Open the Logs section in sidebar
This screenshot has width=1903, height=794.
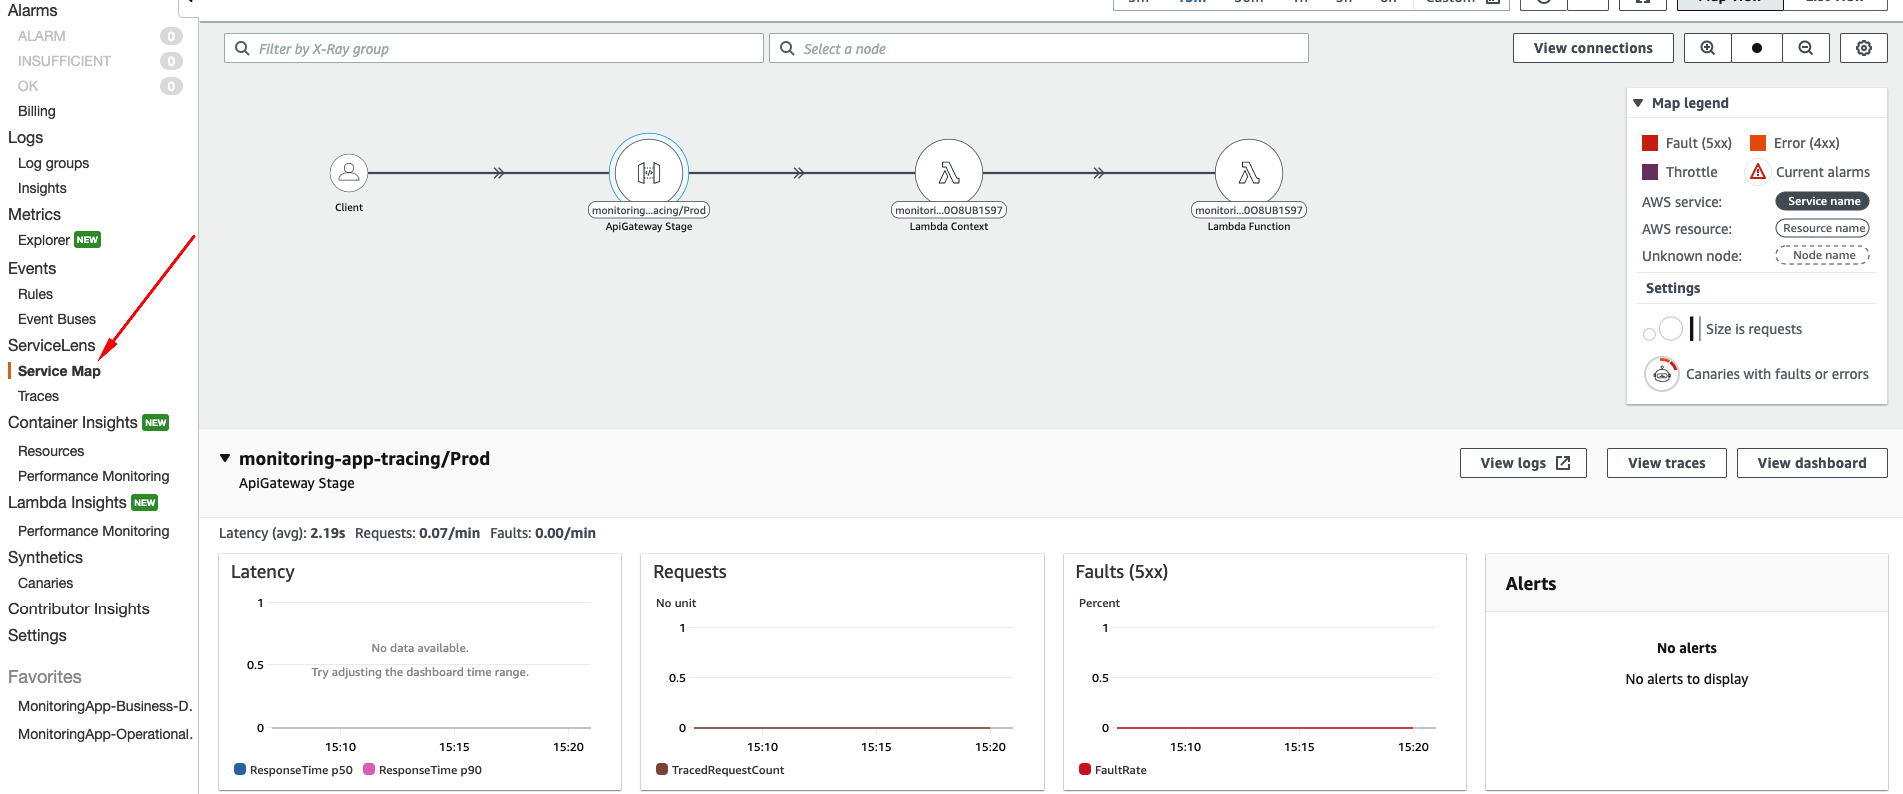pos(26,137)
